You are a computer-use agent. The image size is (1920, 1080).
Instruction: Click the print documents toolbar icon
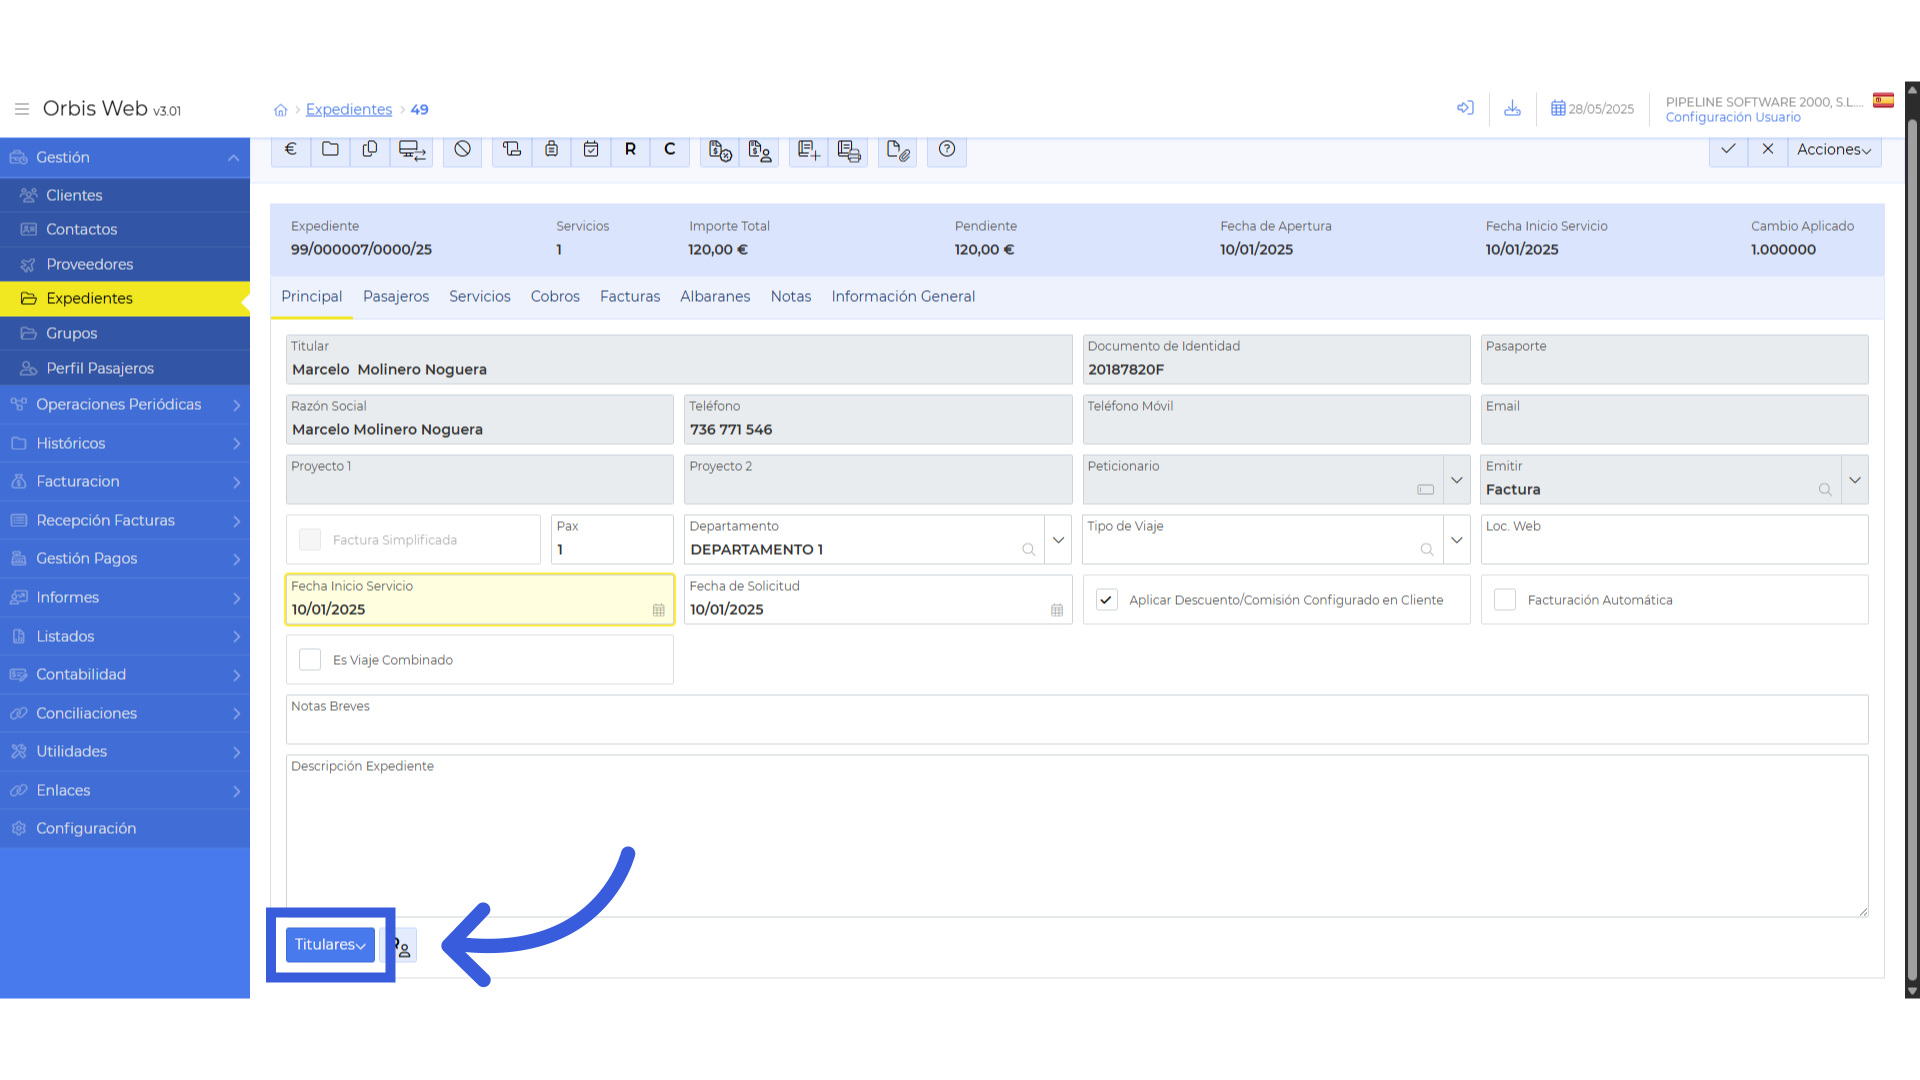tap(849, 150)
